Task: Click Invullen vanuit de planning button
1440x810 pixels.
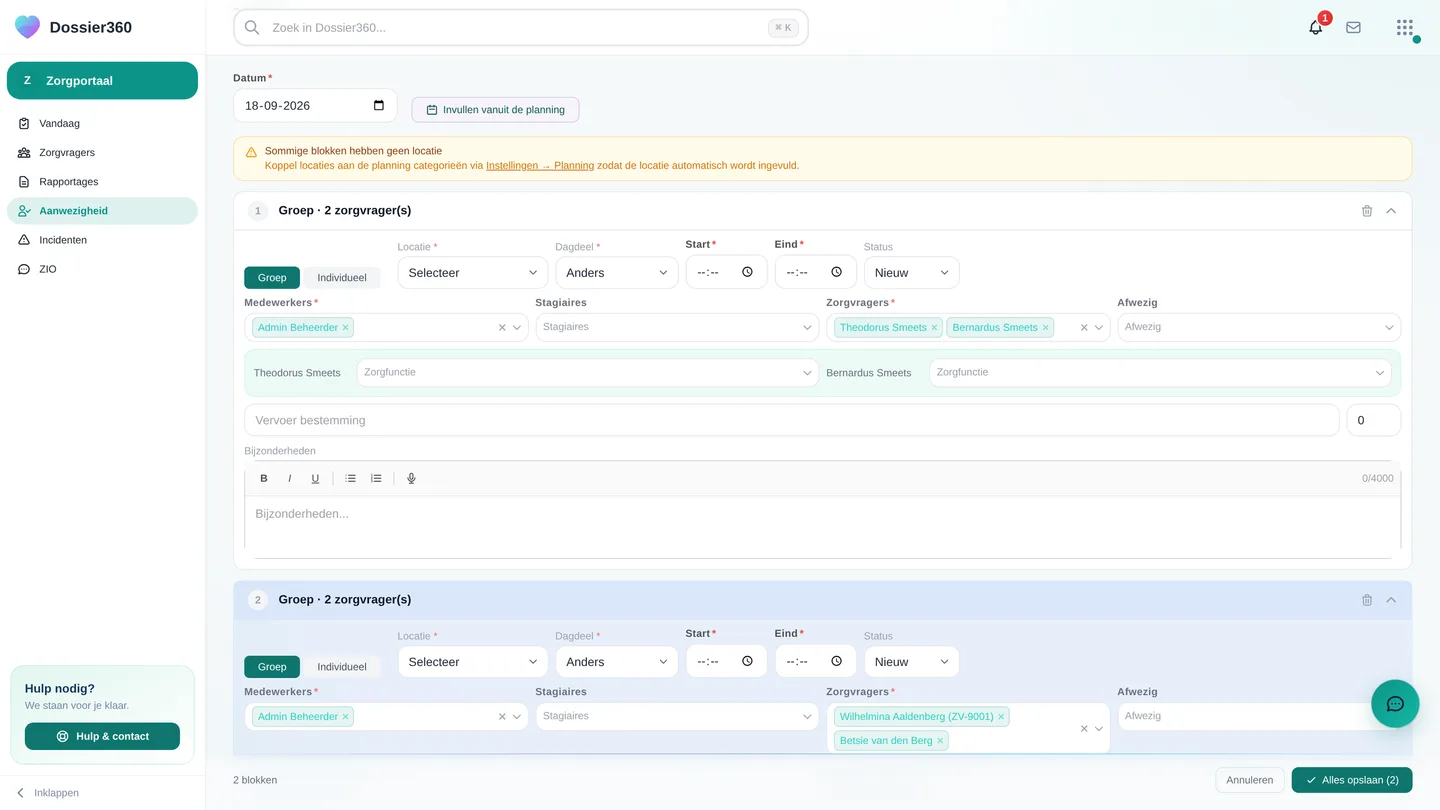Action: pyautogui.click(x=495, y=110)
